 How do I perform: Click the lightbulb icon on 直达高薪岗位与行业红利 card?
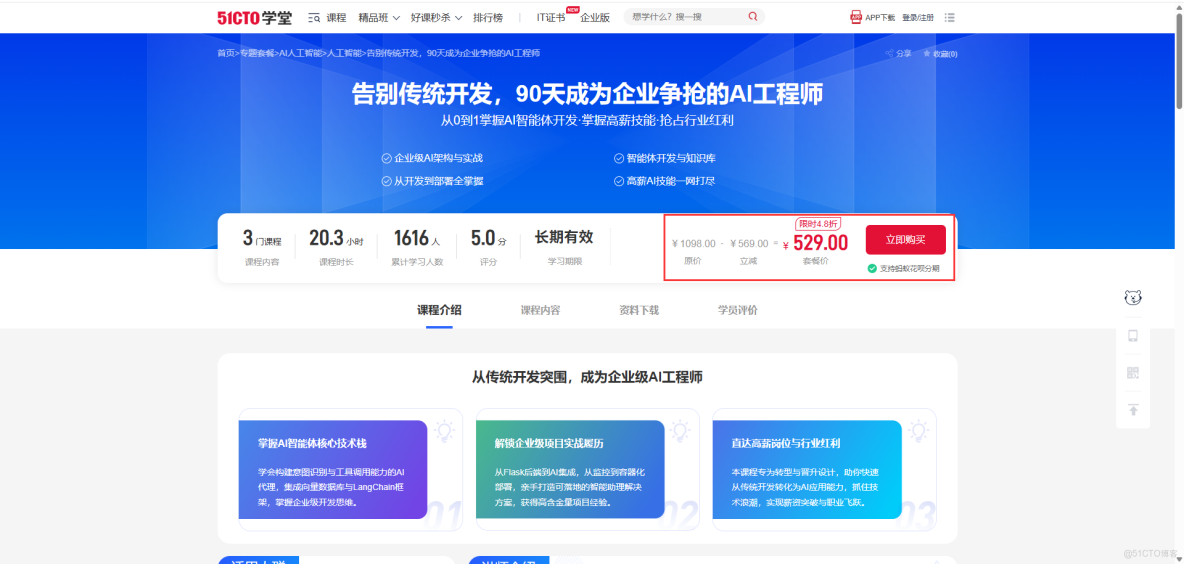919,430
